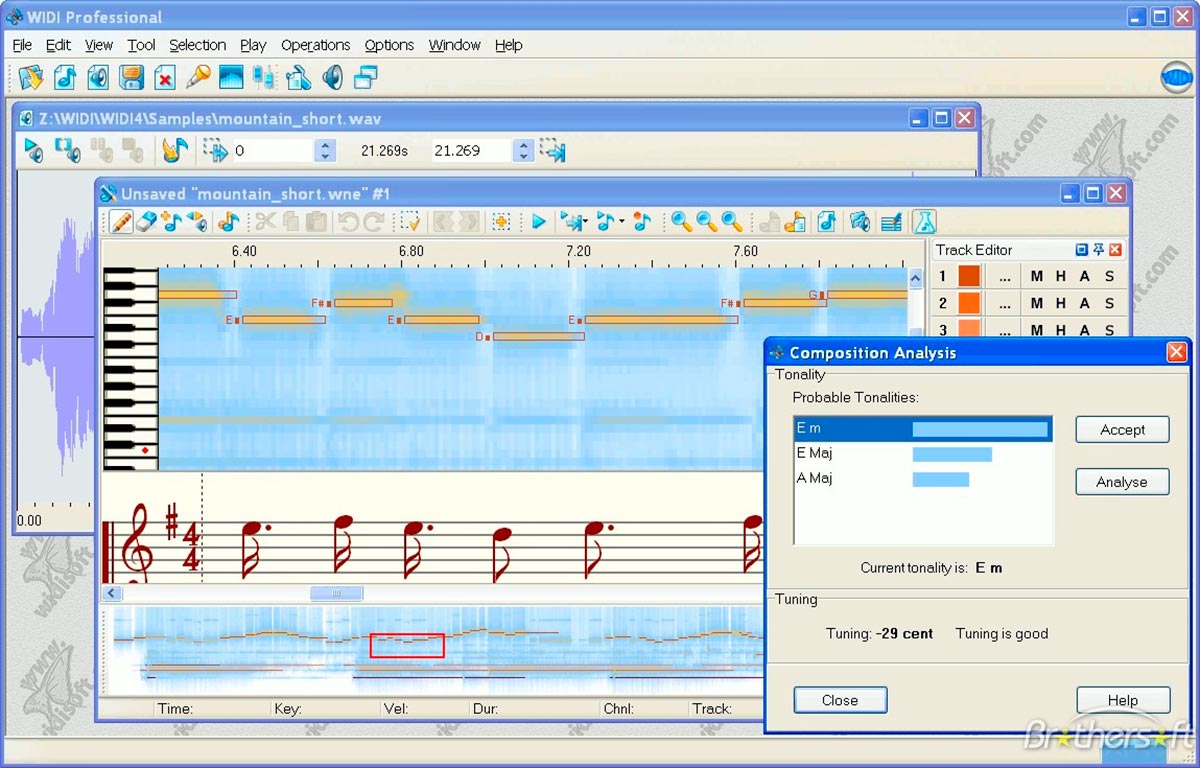Click the recognition settings sliders icon
1200x768 pixels.
(x=264, y=76)
